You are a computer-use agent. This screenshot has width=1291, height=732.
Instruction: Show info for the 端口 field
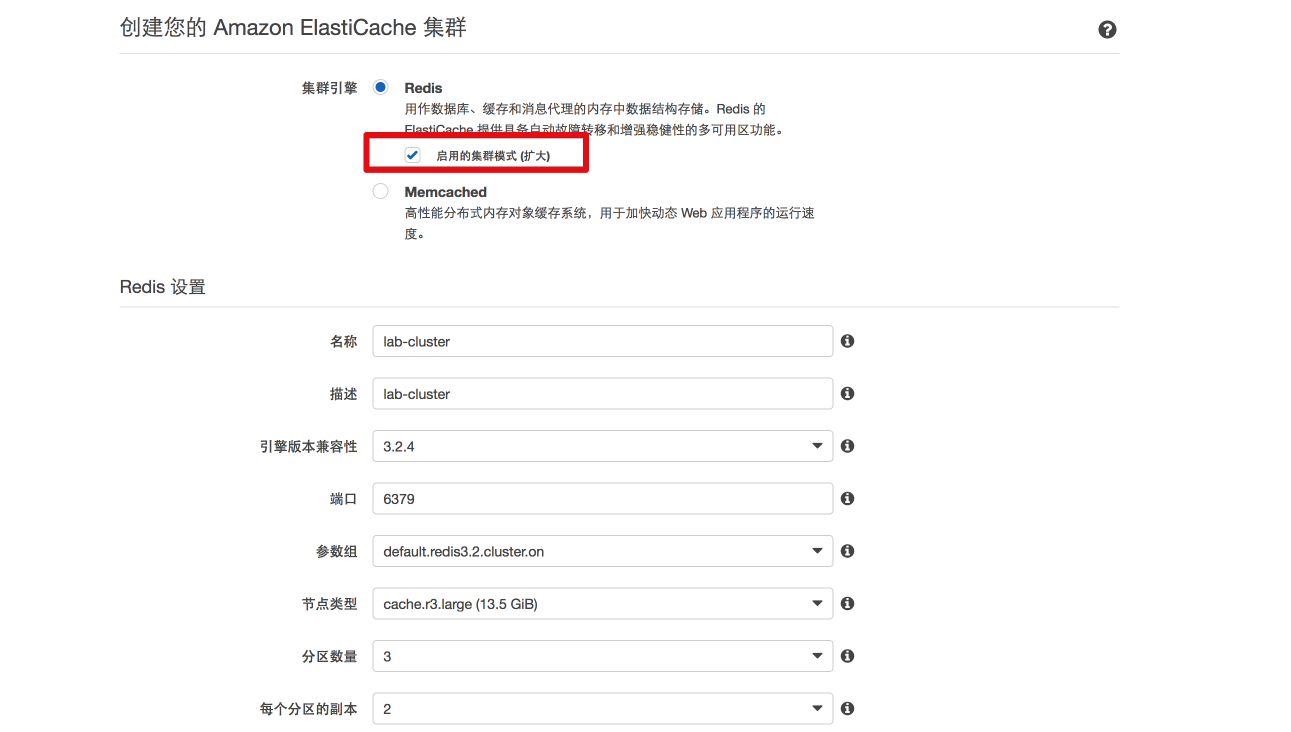pos(847,498)
